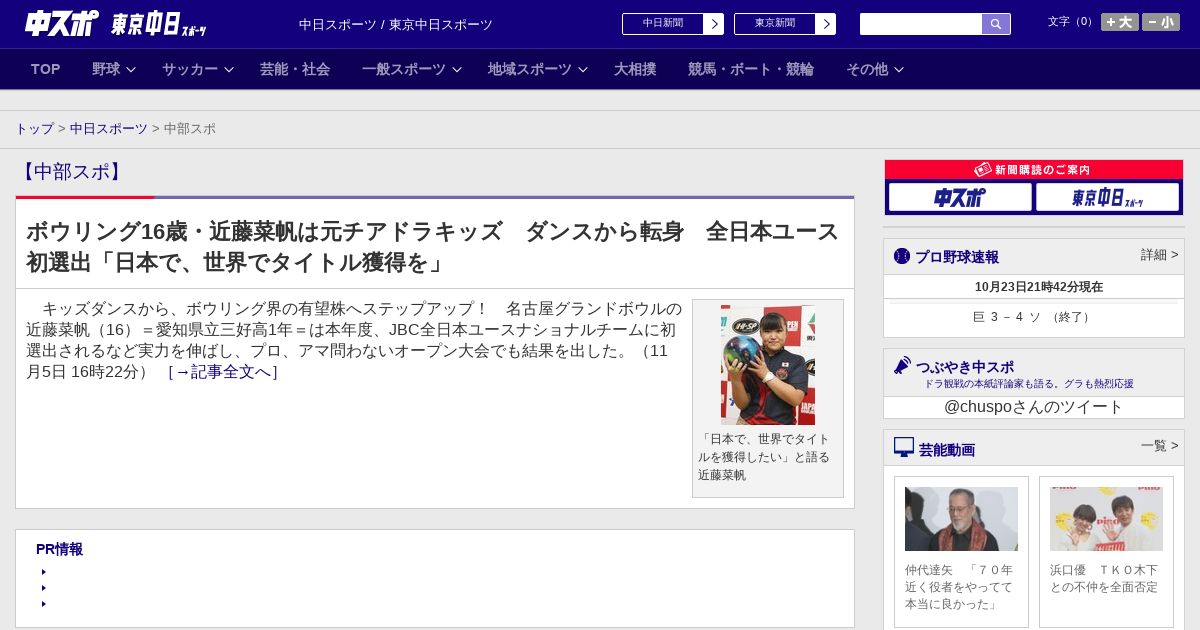
Task: Click the 仲代達矢「70年近く役者」caption
Action: 961,587
